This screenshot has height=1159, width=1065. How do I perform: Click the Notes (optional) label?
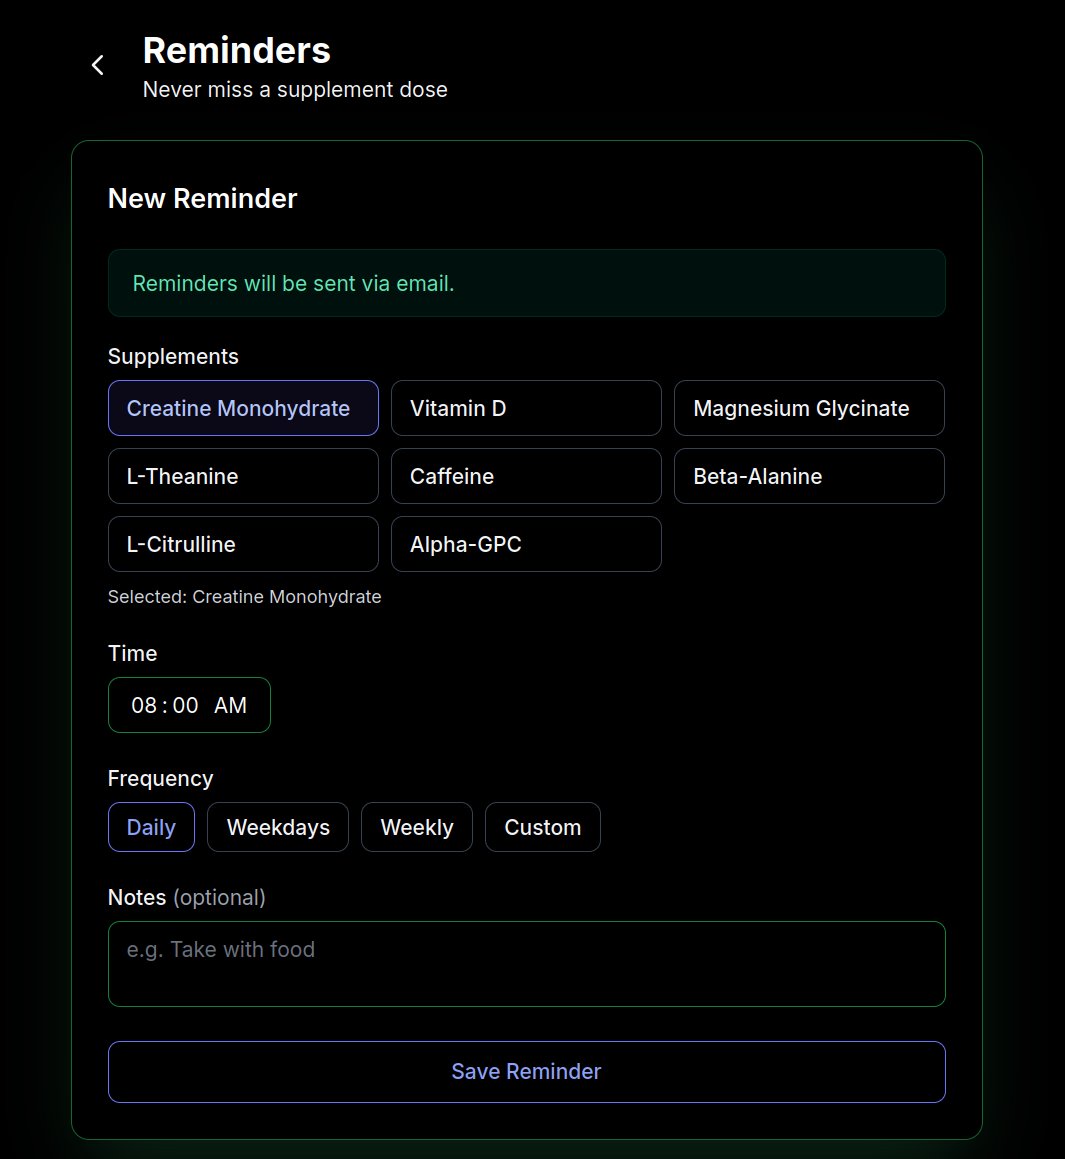click(186, 897)
